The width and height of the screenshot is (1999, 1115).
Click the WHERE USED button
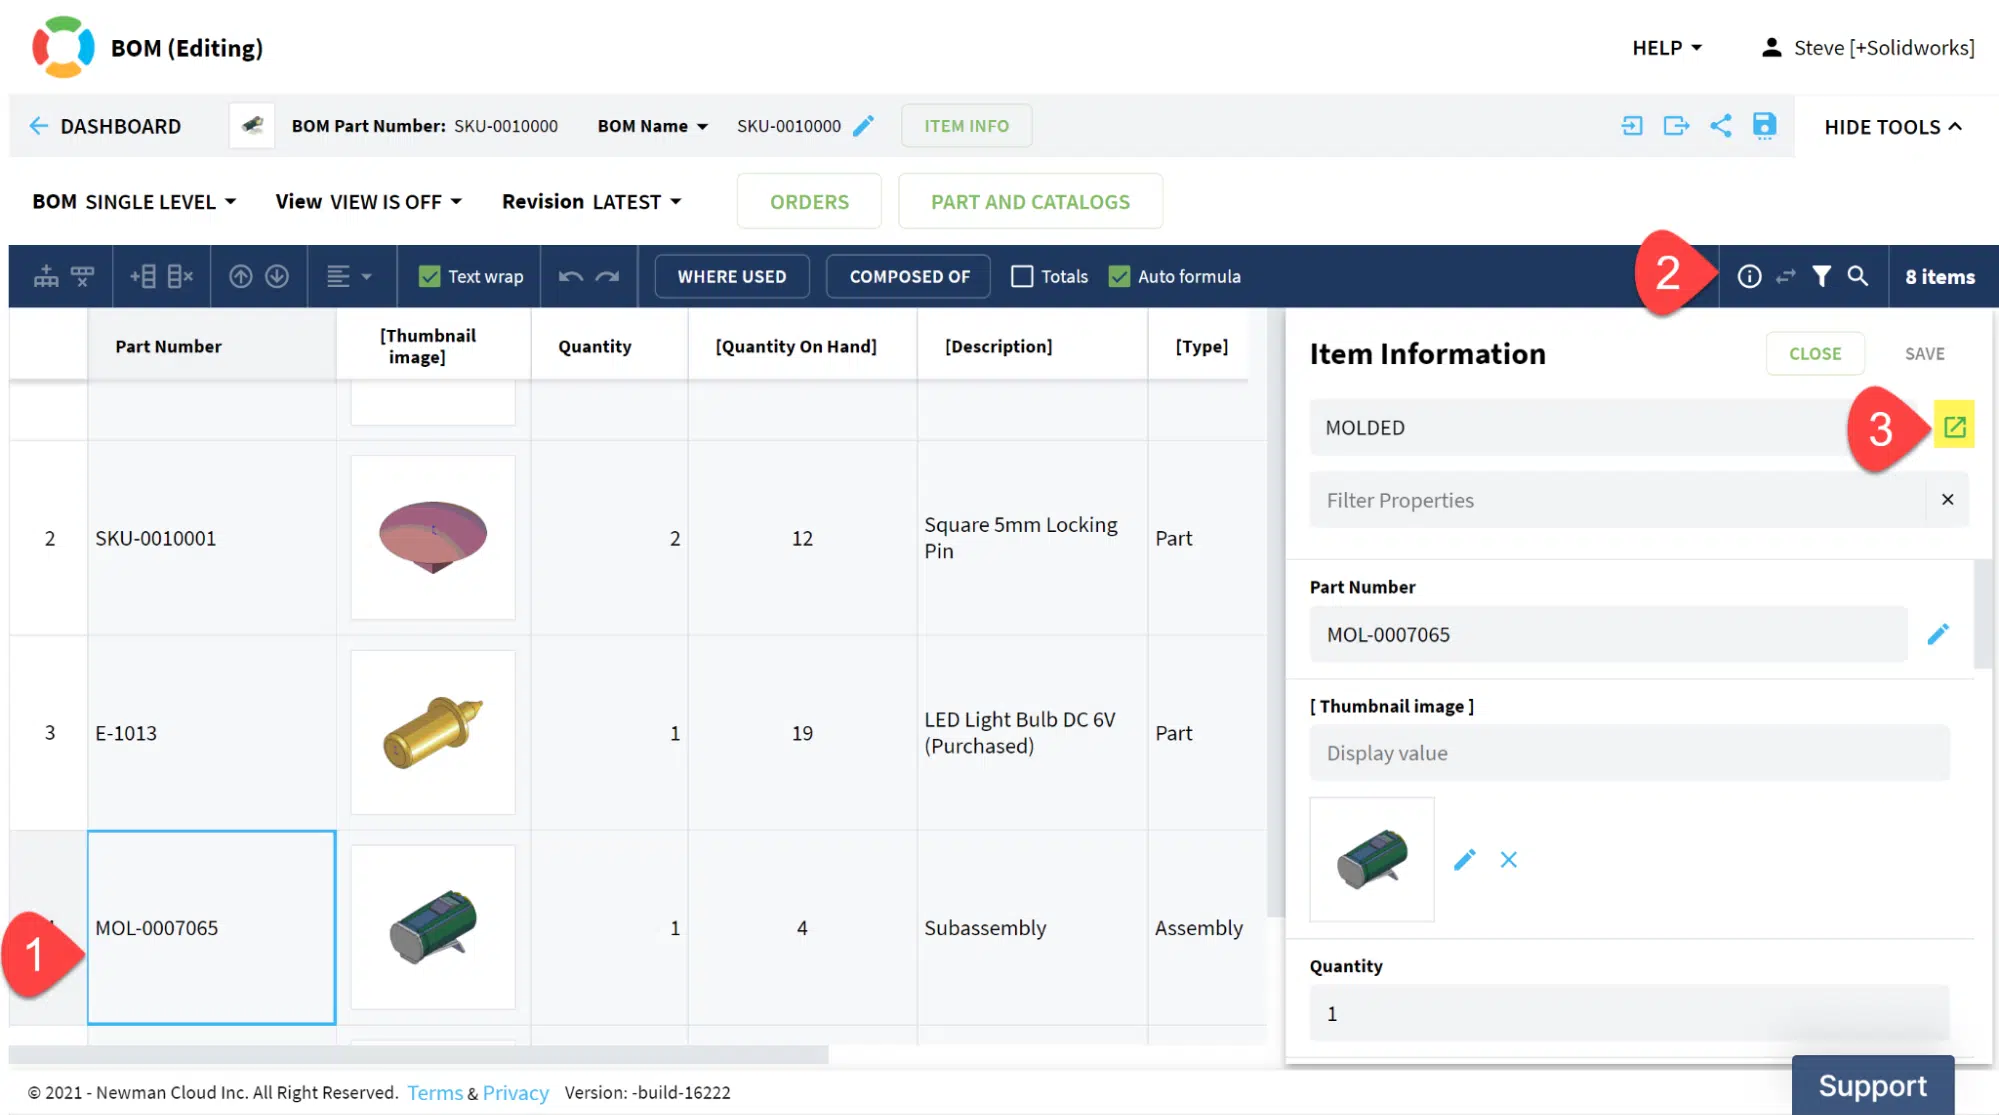pyautogui.click(x=732, y=276)
